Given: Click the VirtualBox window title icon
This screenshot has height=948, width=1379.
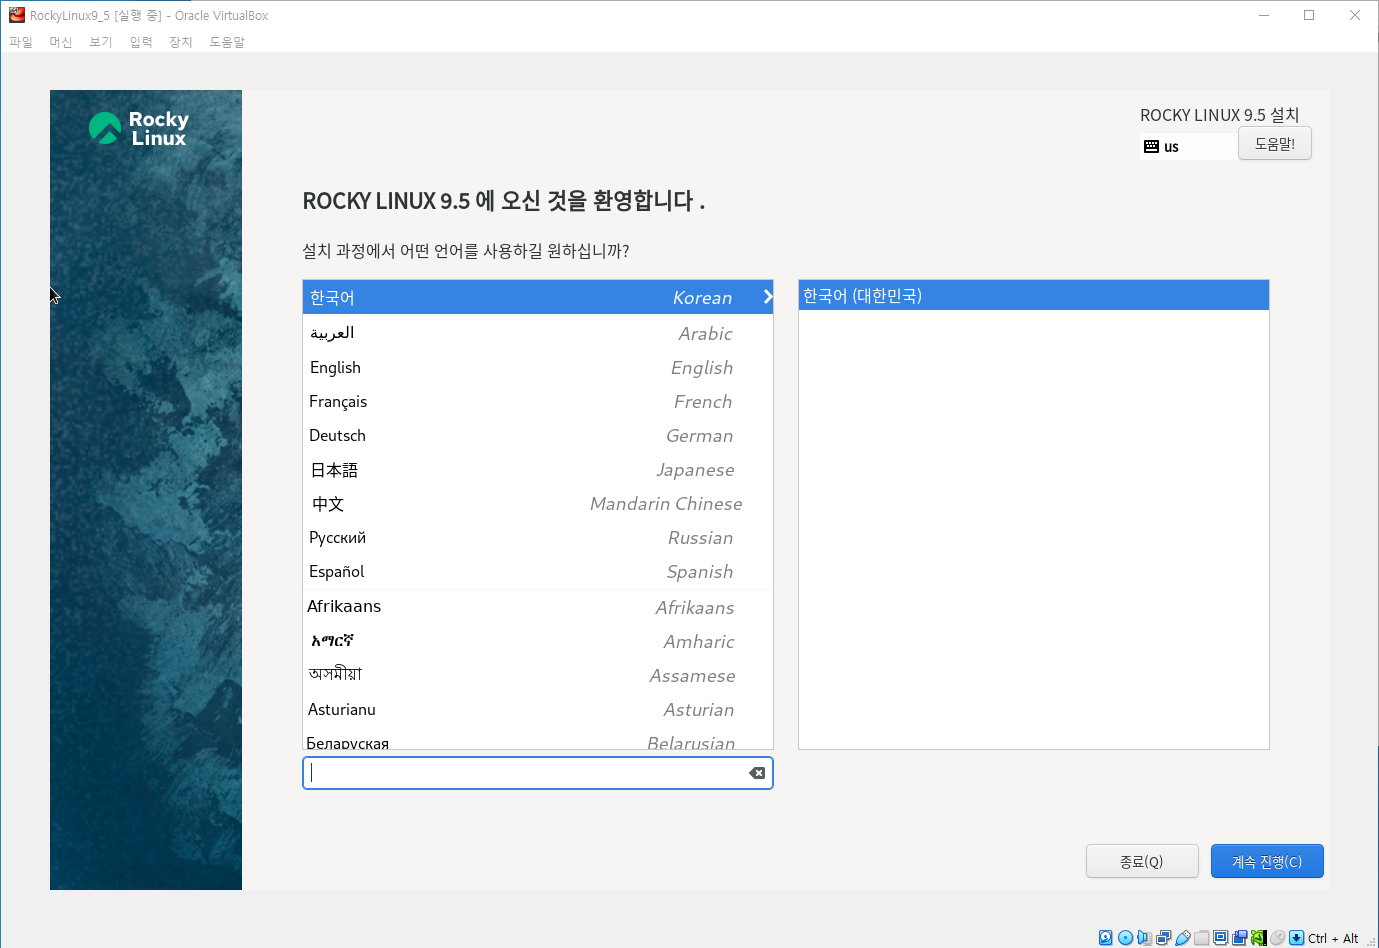Looking at the screenshot, I should click(x=17, y=15).
